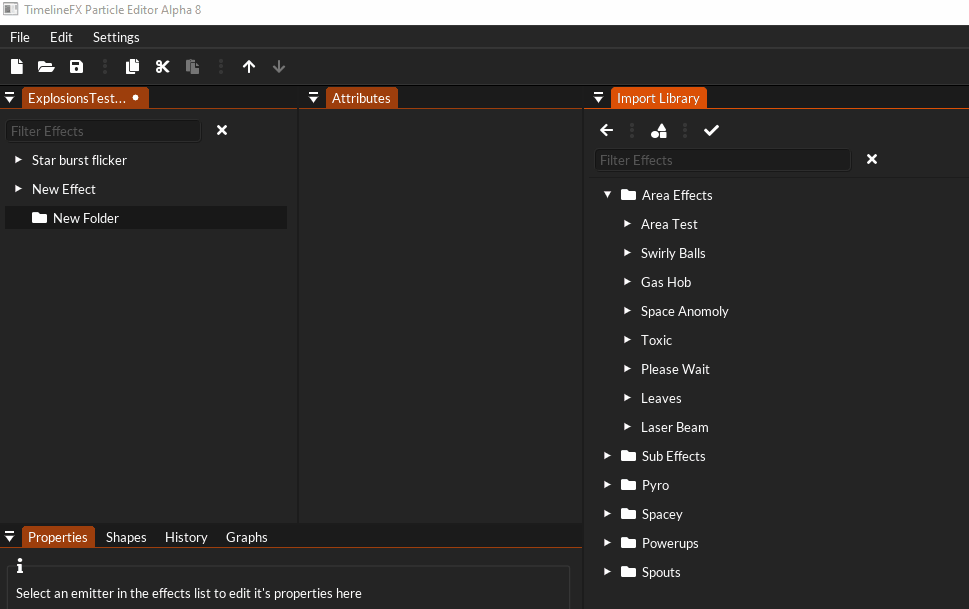Viewport: 969px width, 609px height.
Task: Click the Cut scissors icon
Action: pyautogui.click(x=162, y=67)
